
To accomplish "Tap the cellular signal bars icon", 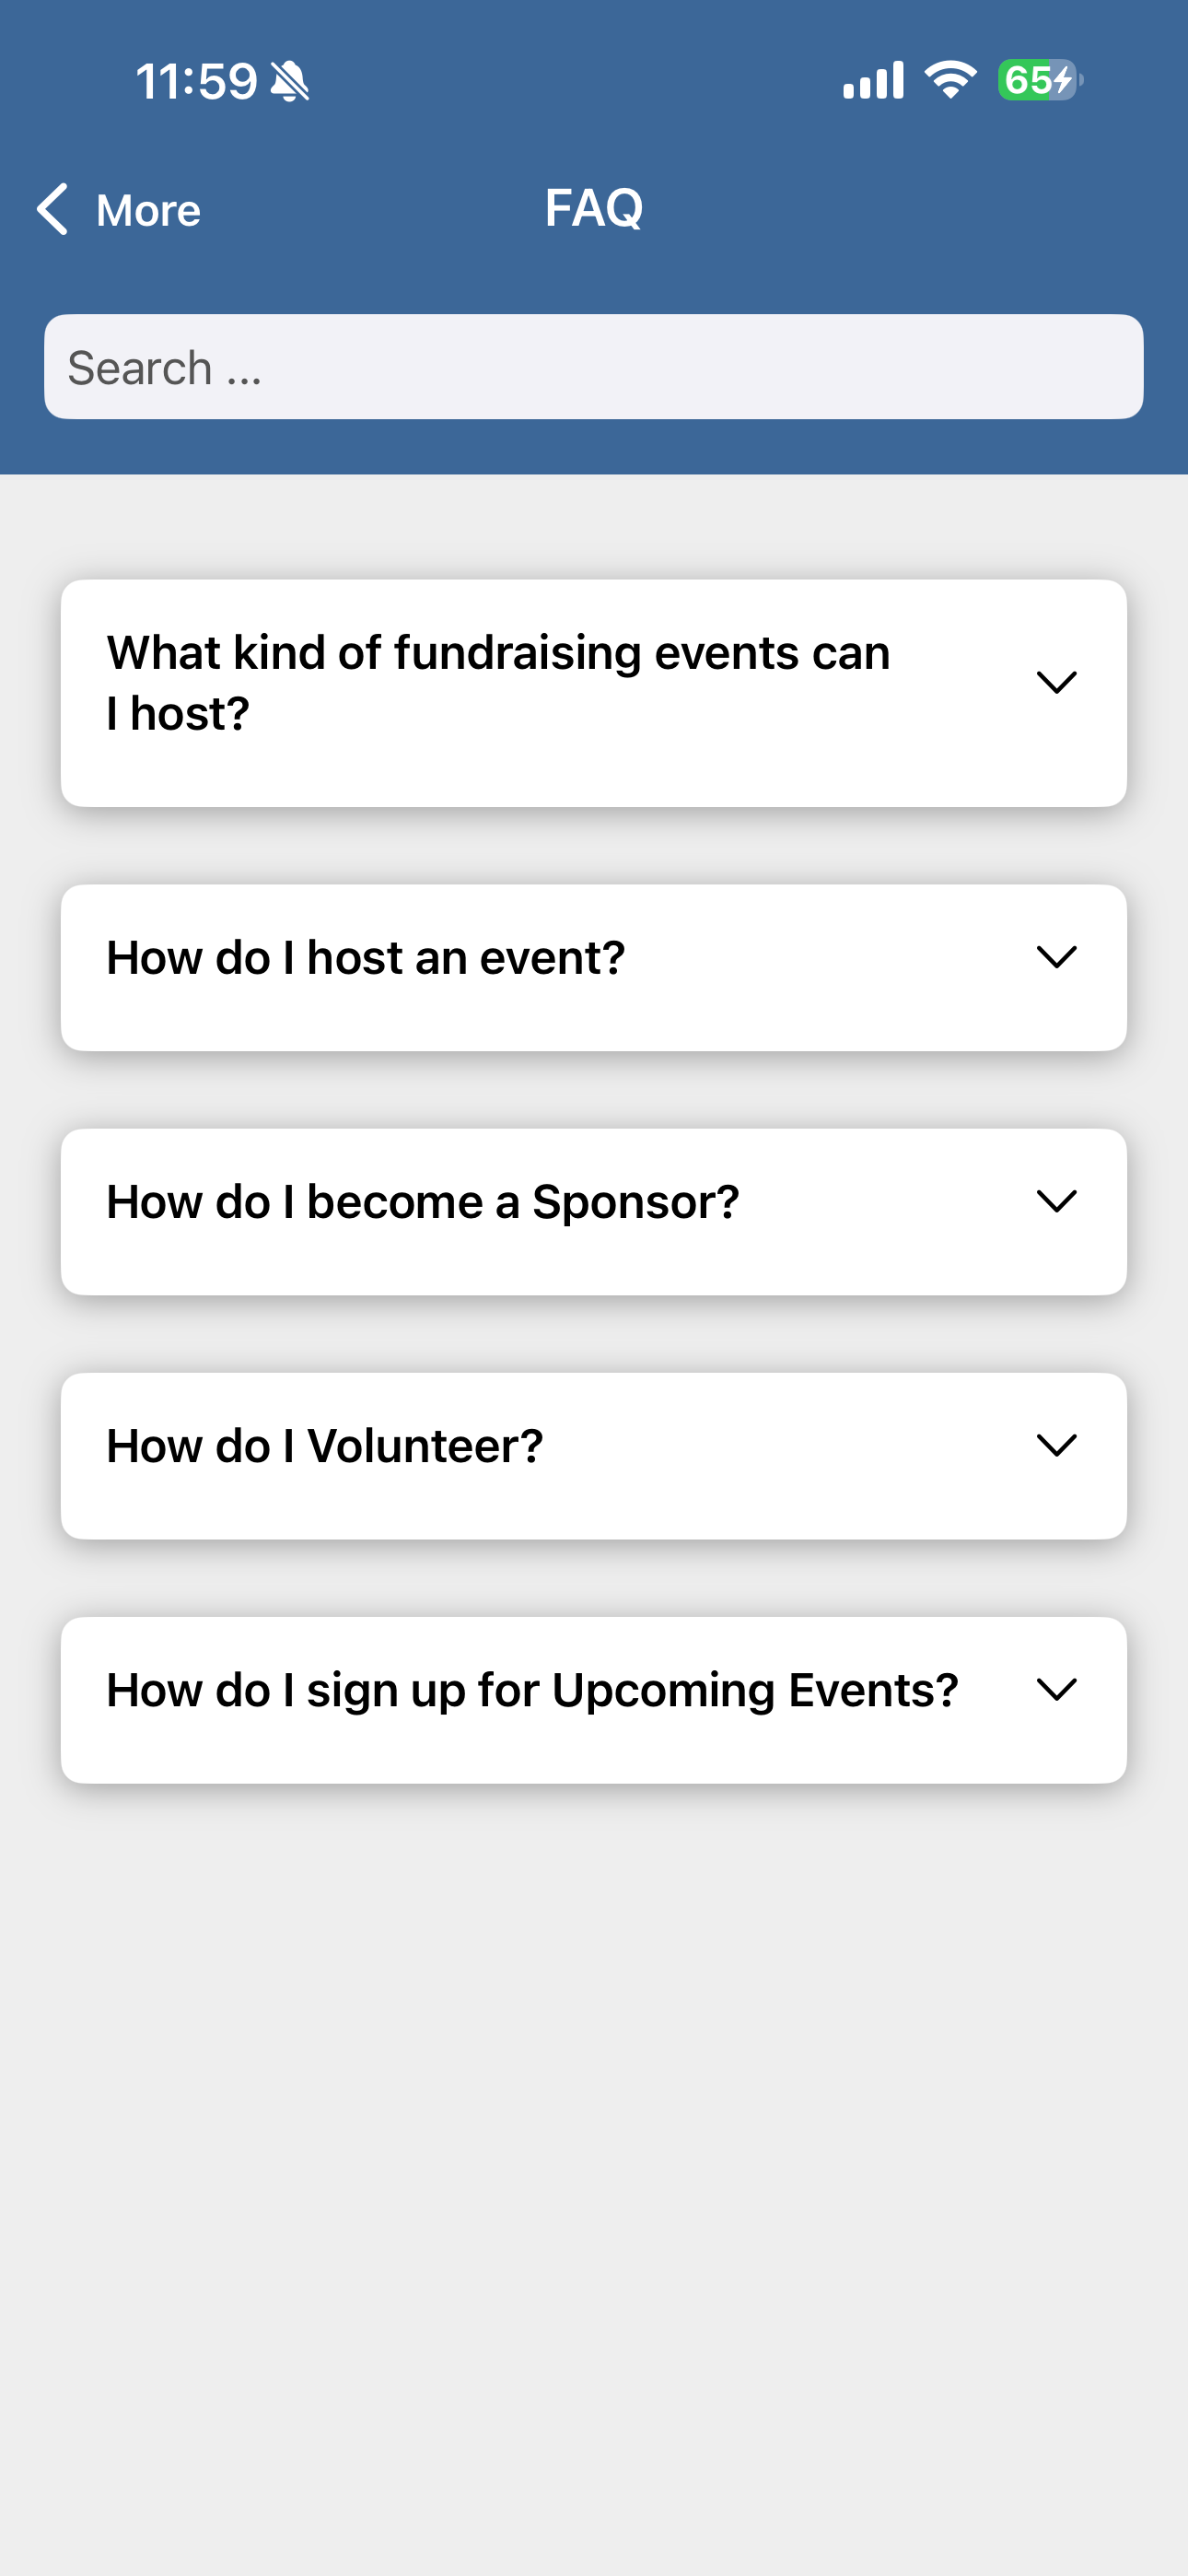I will [873, 80].
